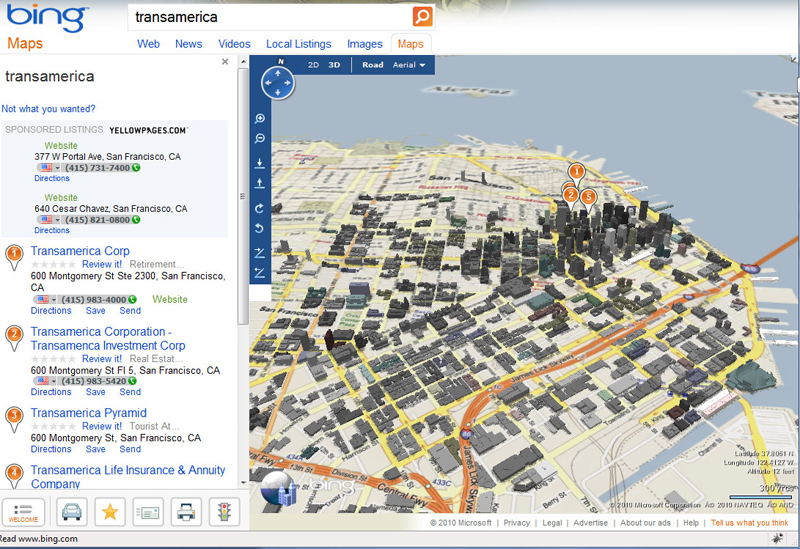This screenshot has width=800, height=549.
Task: Zoom in using the map magnifier plus
Action: pos(260,119)
